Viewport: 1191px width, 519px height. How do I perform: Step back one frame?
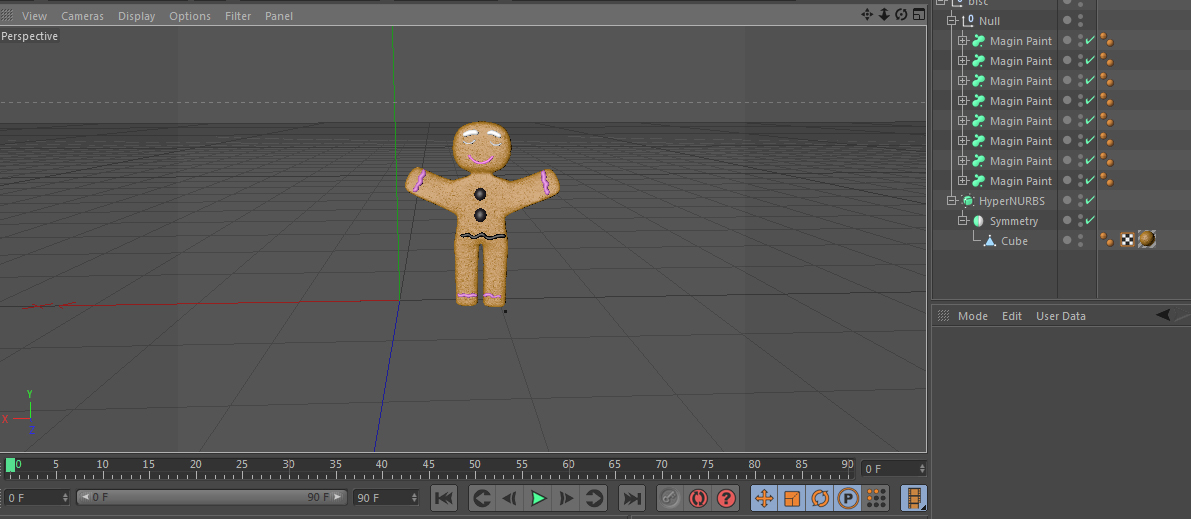pos(510,498)
